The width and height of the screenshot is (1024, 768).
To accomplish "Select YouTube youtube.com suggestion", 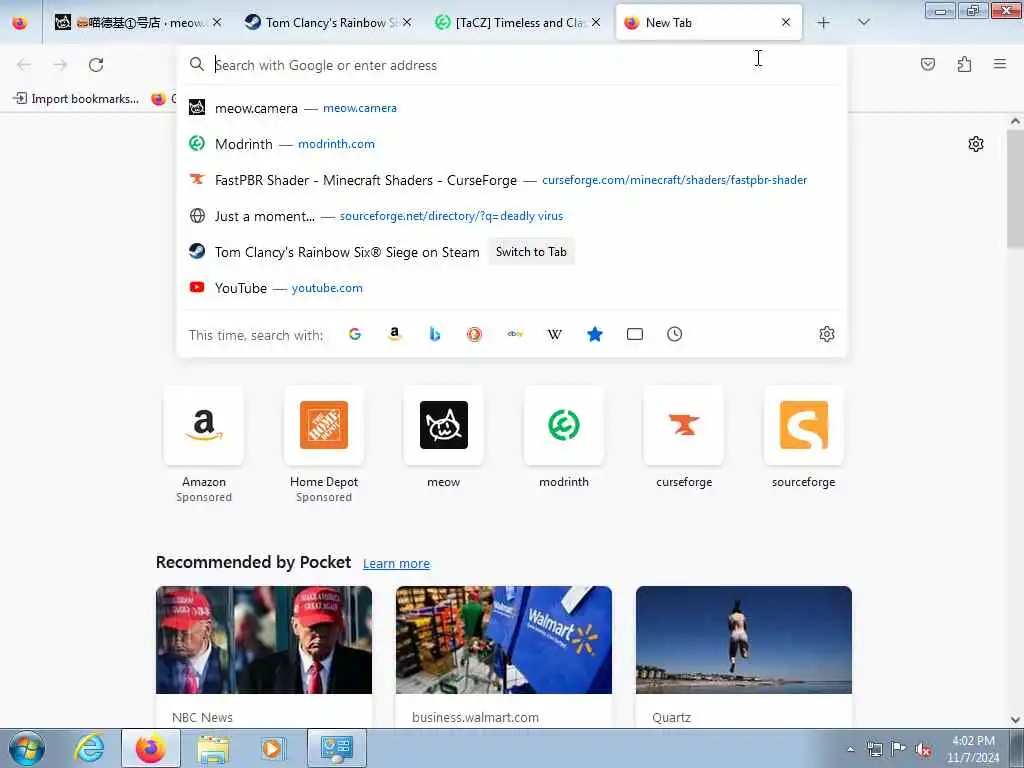I will pyautogui.click(x=512, y=288).
